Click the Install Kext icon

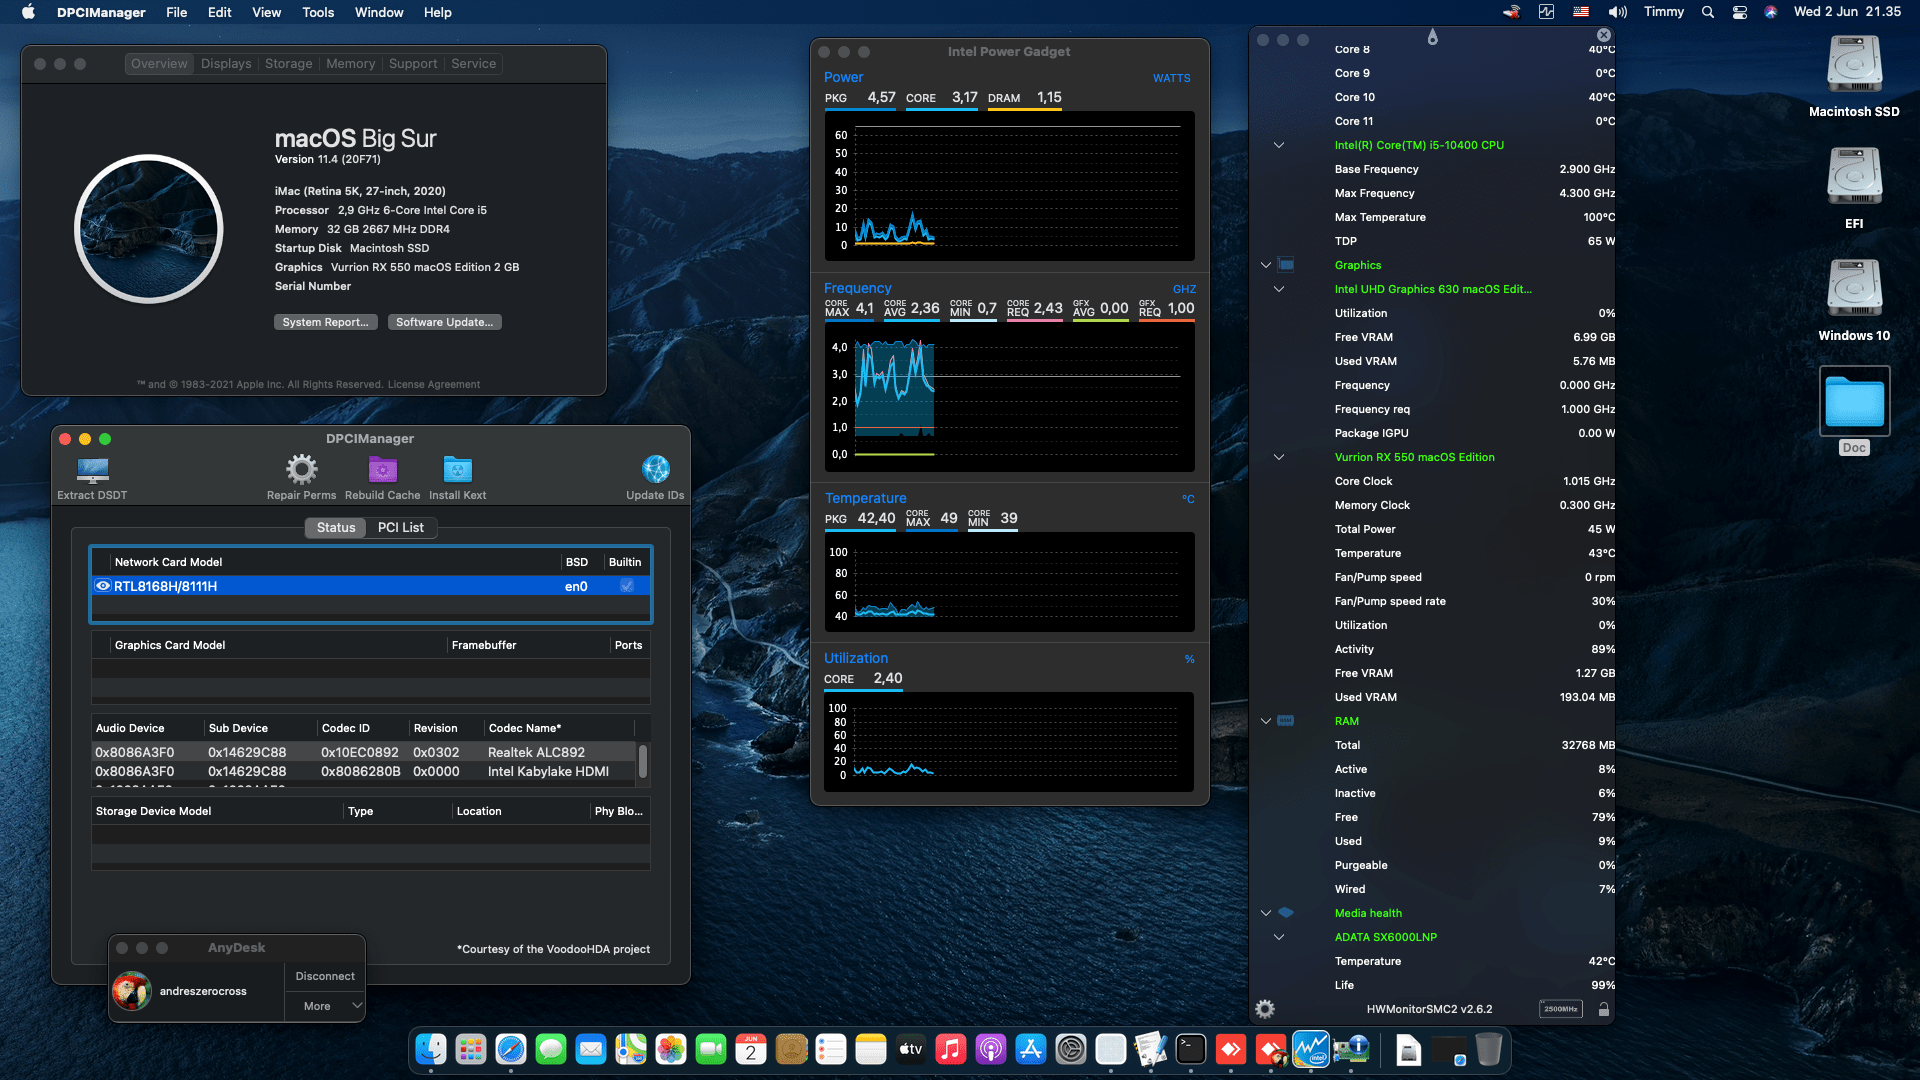pos(457,469)
